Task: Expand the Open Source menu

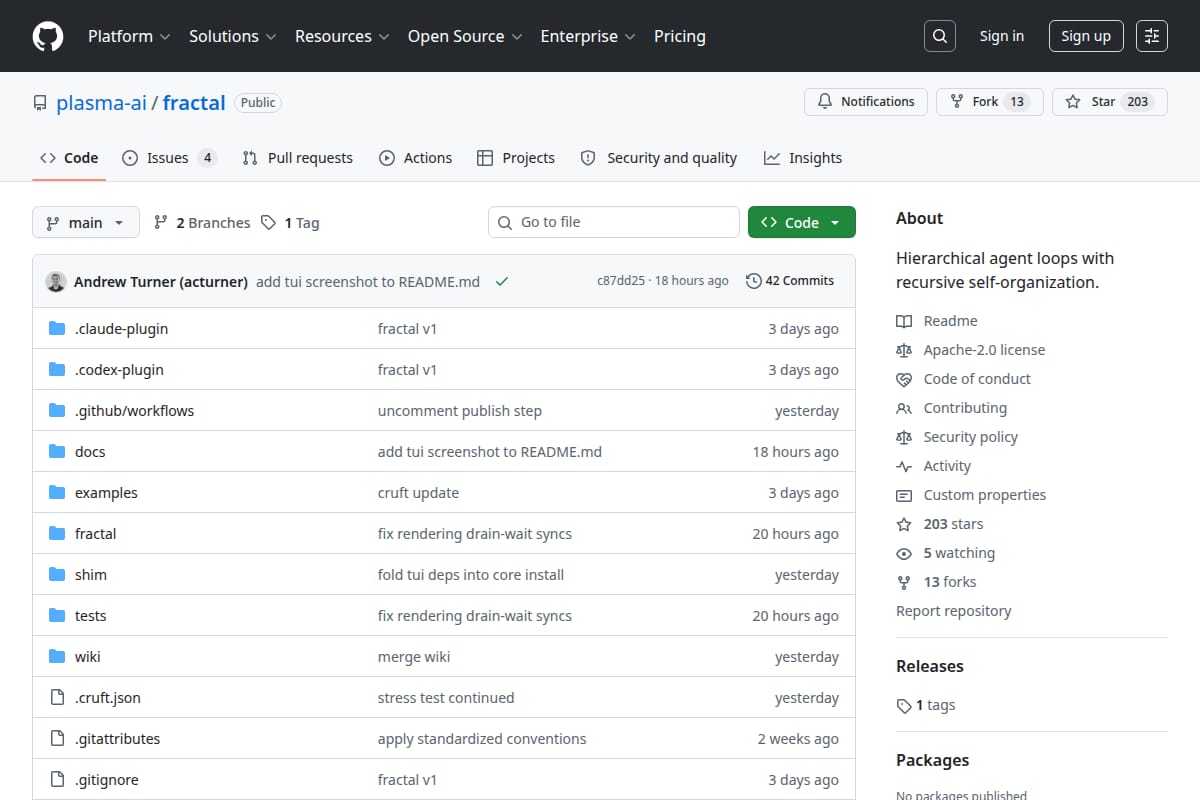Action: tap(465, 36)
